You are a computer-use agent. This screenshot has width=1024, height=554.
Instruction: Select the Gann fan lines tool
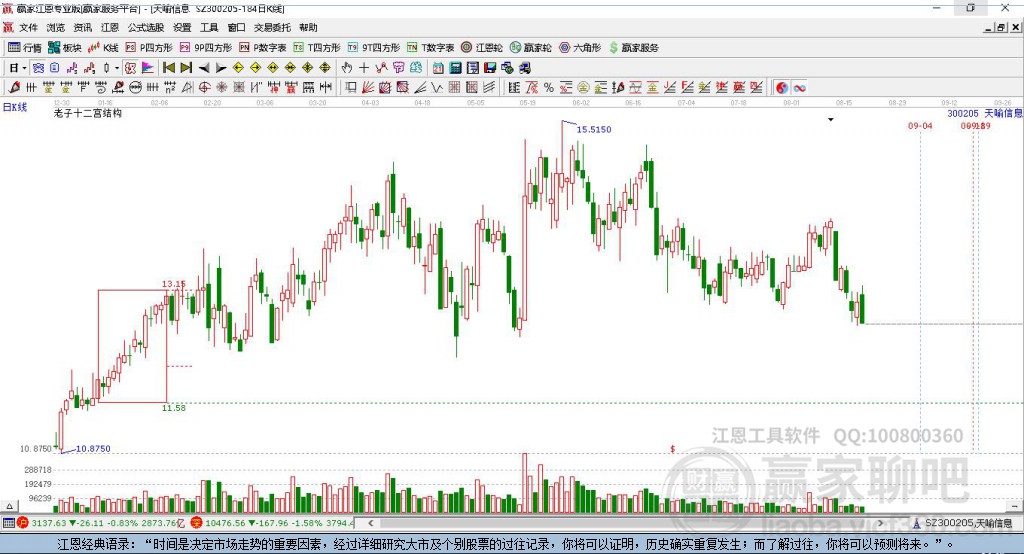pyautogui.click(x=368, y=88)
